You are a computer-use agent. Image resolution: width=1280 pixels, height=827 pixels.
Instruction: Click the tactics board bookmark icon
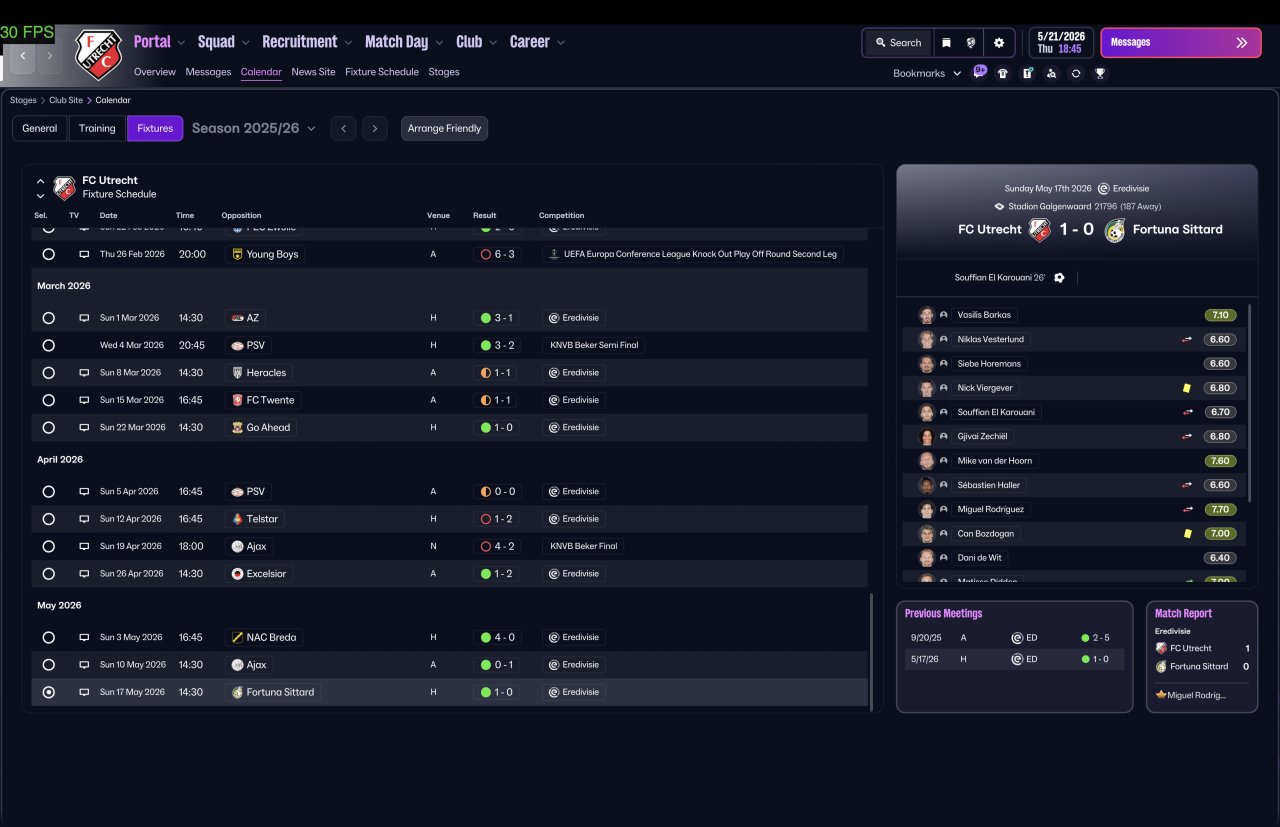click(x=1027, y=73)
